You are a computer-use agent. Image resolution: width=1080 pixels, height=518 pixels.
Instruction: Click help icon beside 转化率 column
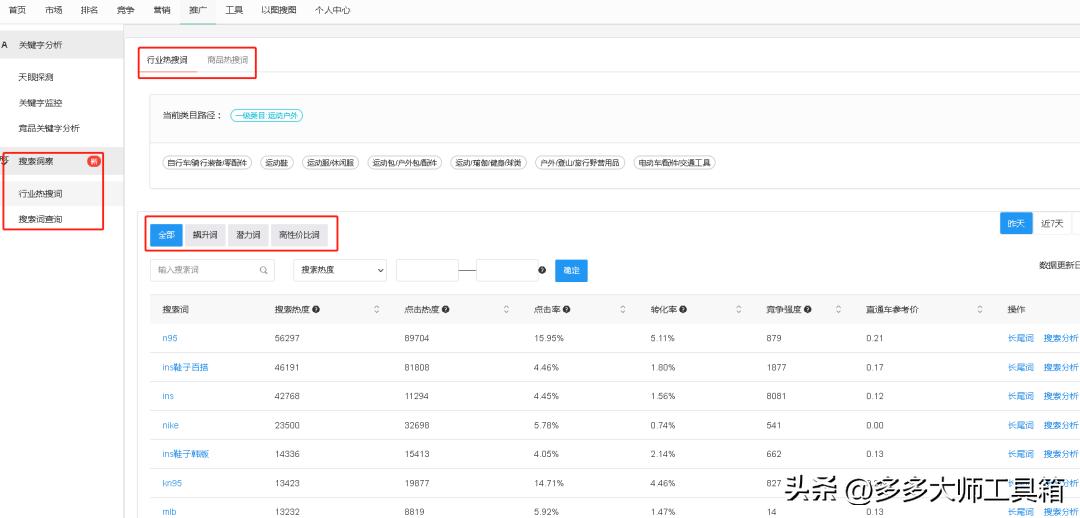tap(683, 310)
